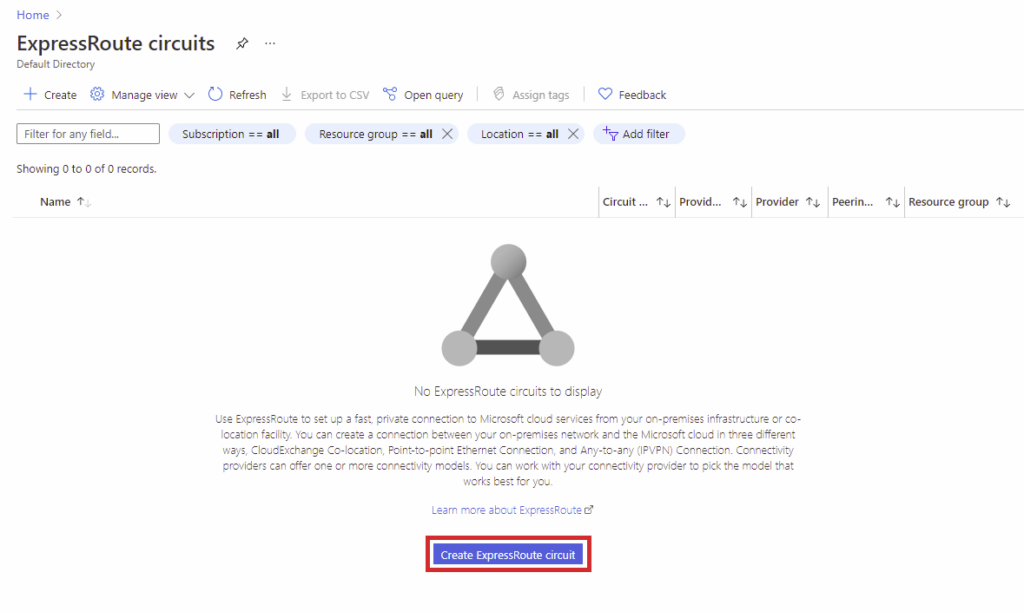Click sort arrows of Resource group column
Viewport: 1024px width, 612px height.
click(1003, 202)
